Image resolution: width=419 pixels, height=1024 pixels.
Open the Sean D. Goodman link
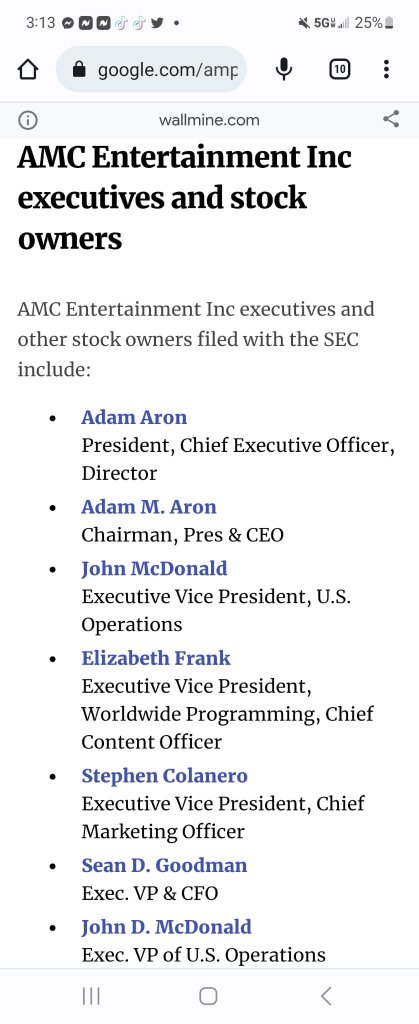coord(164,865)
